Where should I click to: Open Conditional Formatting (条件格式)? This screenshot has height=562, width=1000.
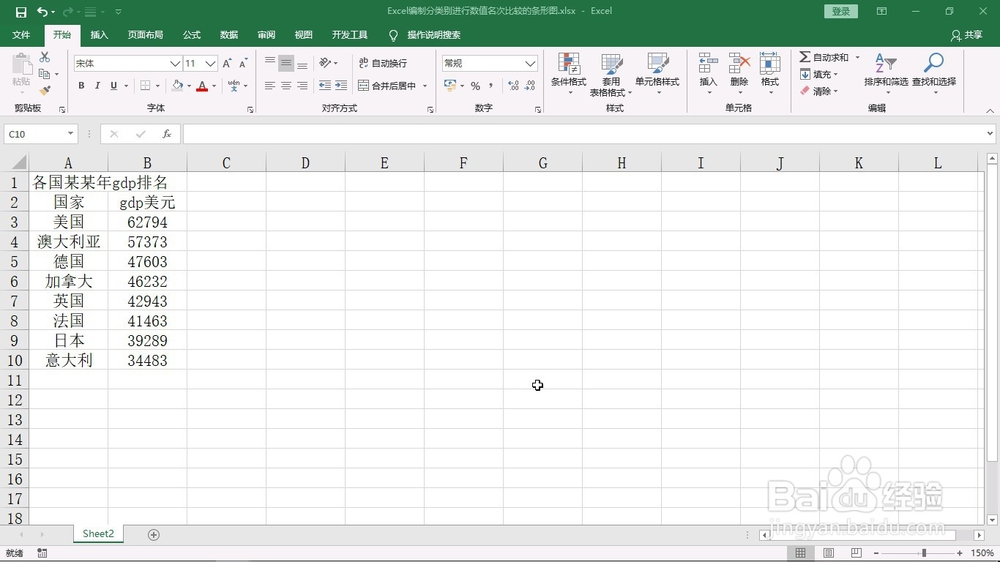568,73
